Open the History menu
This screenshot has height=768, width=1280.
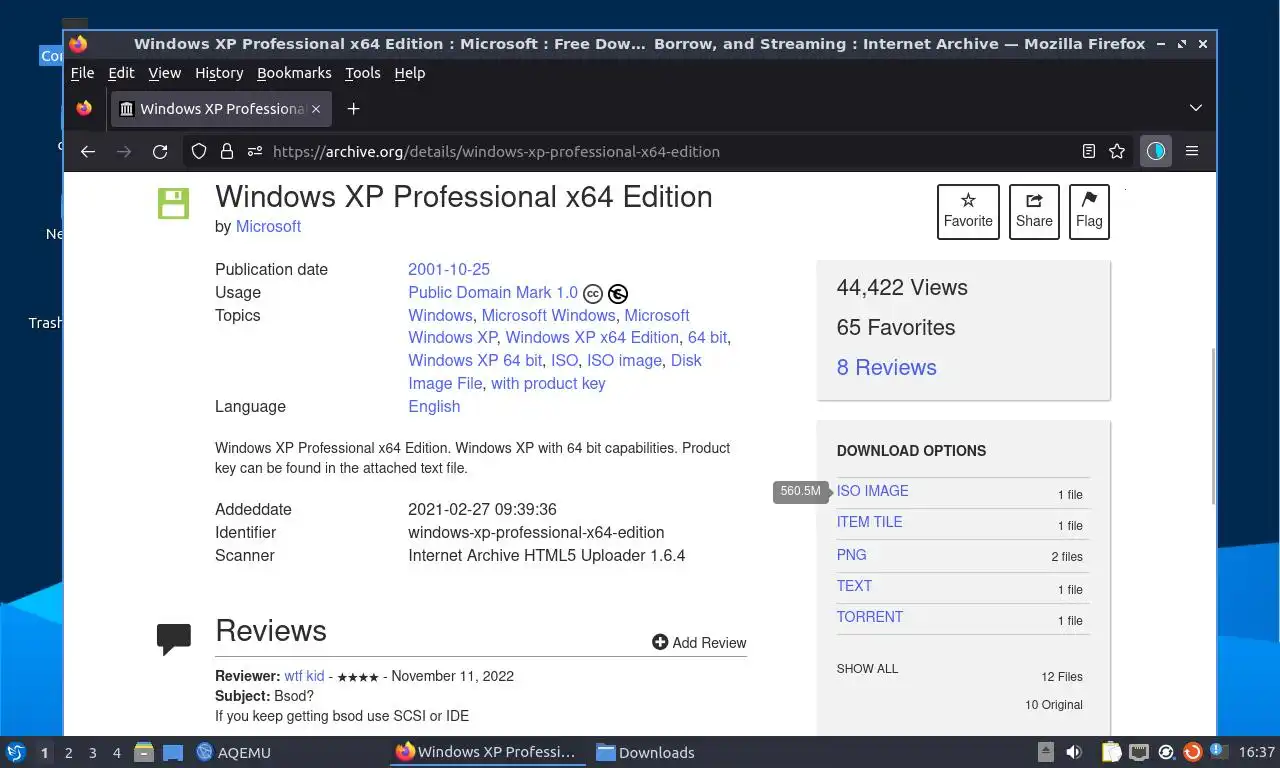pyautogui.click(x=219, y=73)
